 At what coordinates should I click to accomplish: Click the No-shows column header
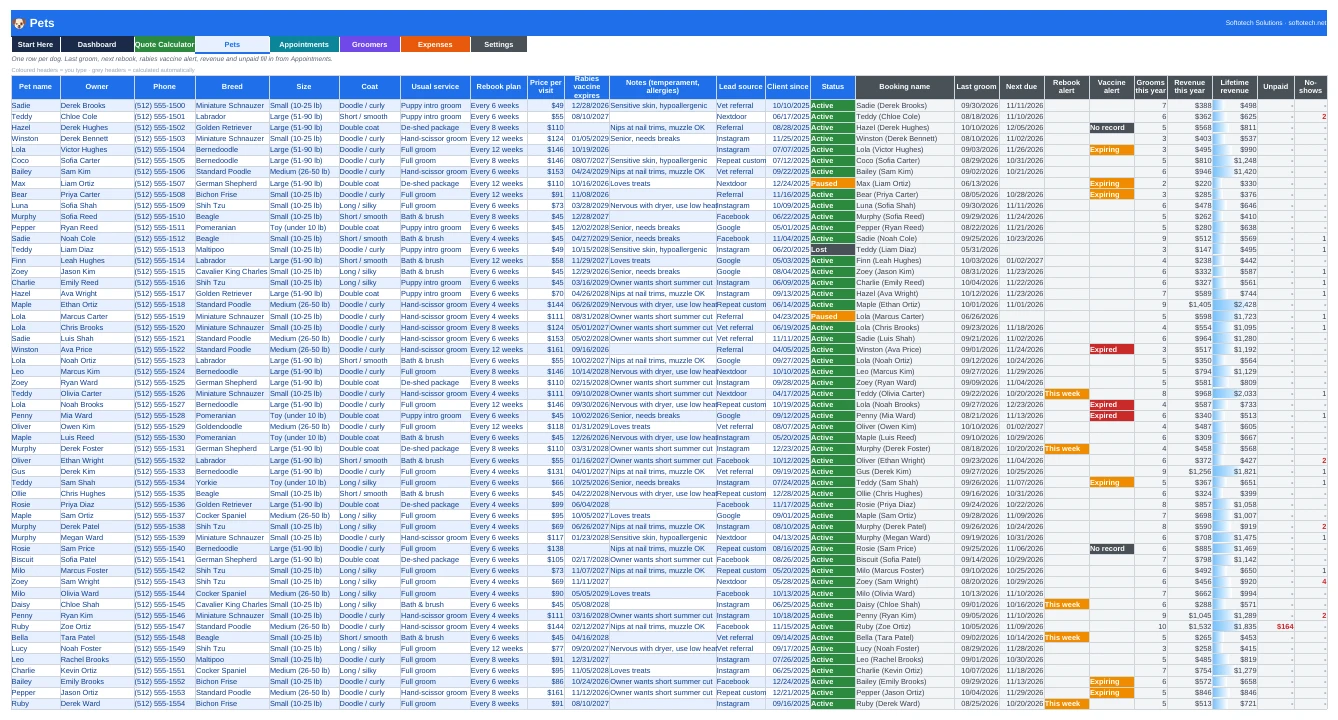click(1310, 88)
